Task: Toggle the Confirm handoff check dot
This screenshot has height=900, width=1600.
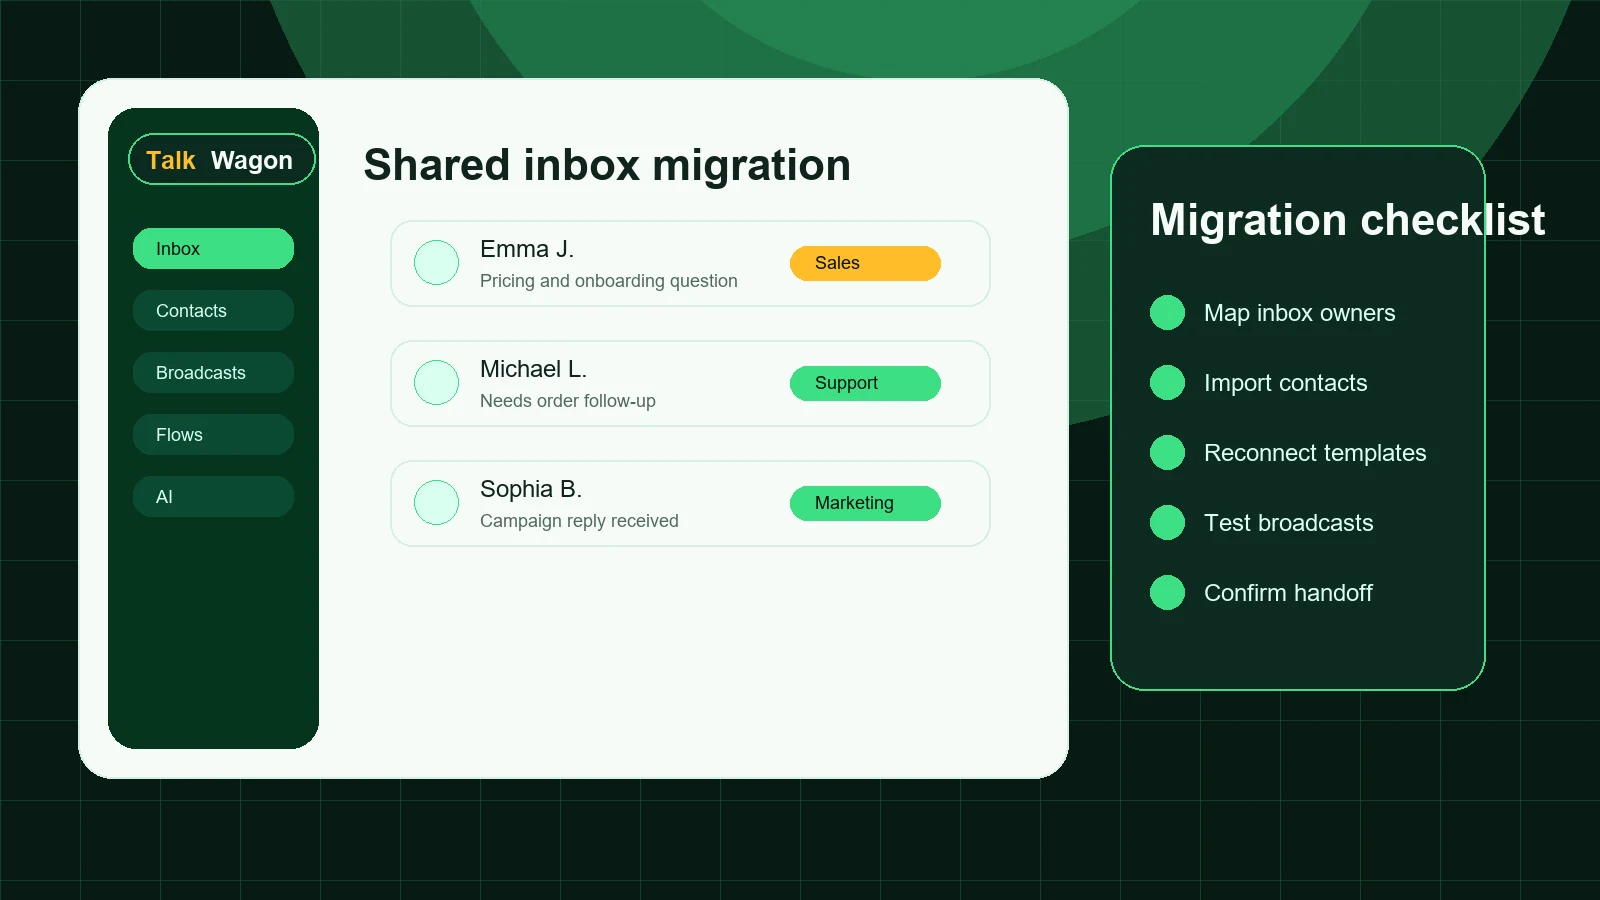Action: 1167,593
